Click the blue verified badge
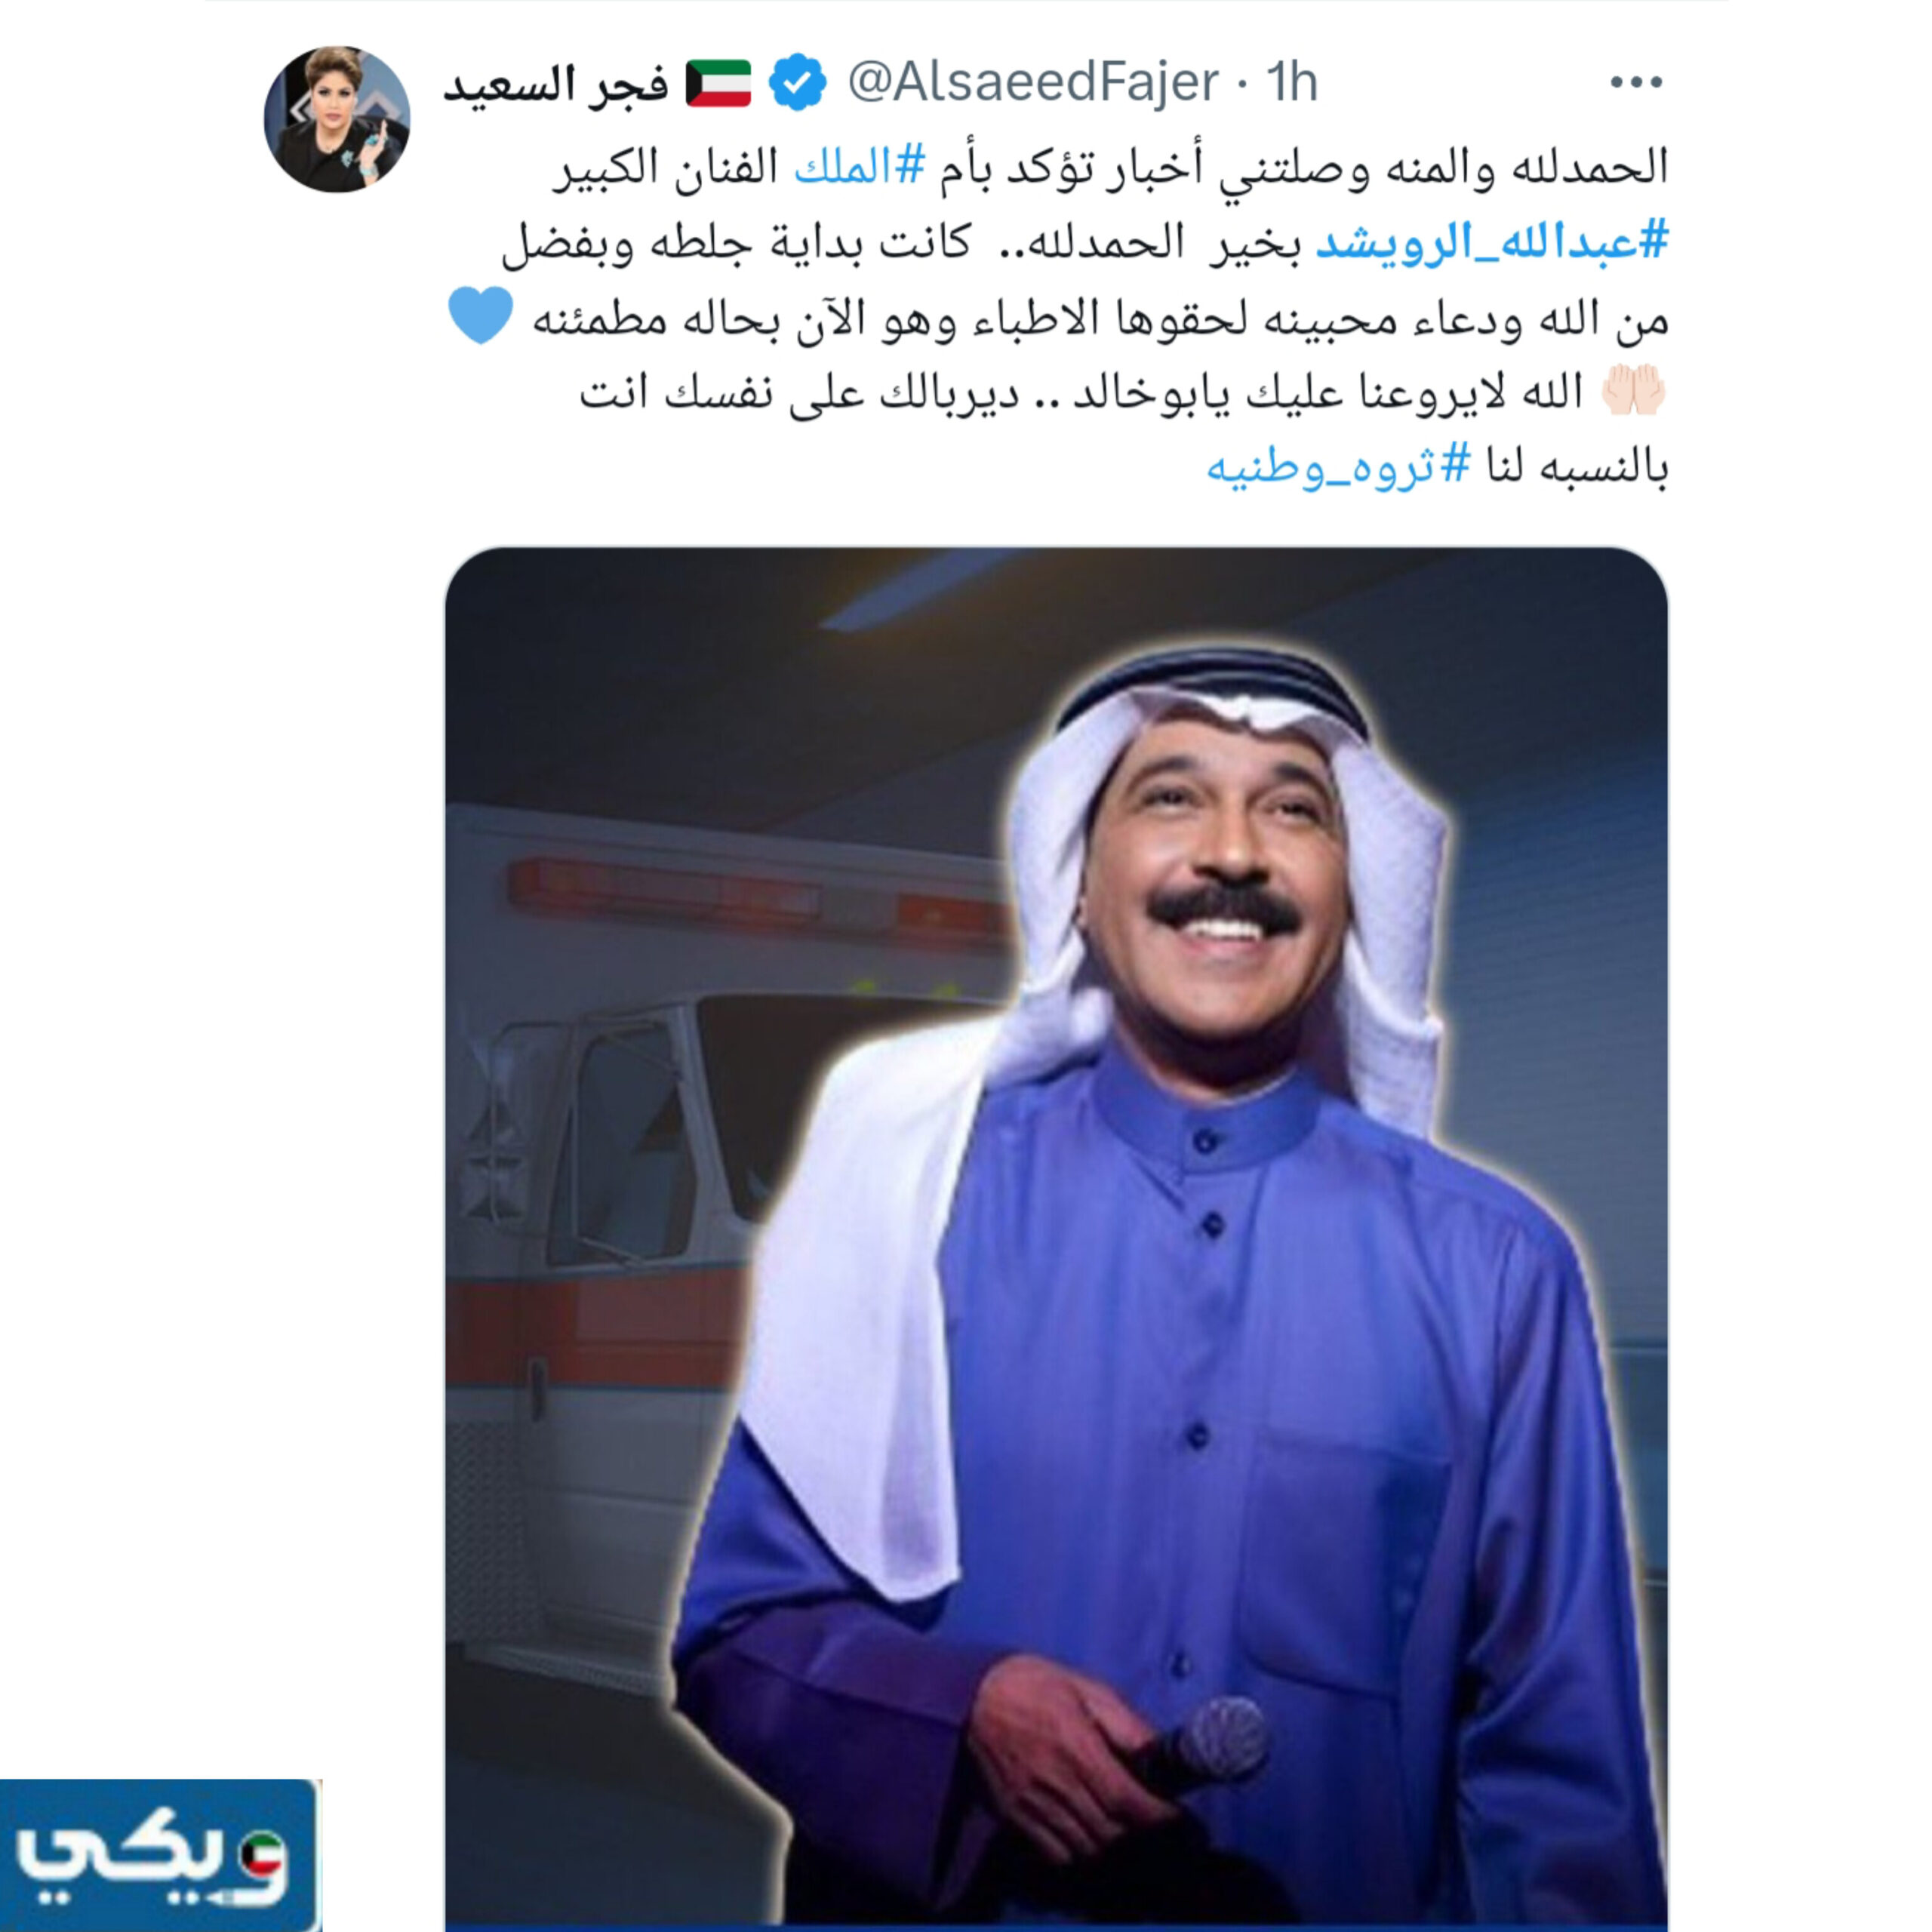The height and width of the screenshot is (1932, 1932). click(797, 82)
